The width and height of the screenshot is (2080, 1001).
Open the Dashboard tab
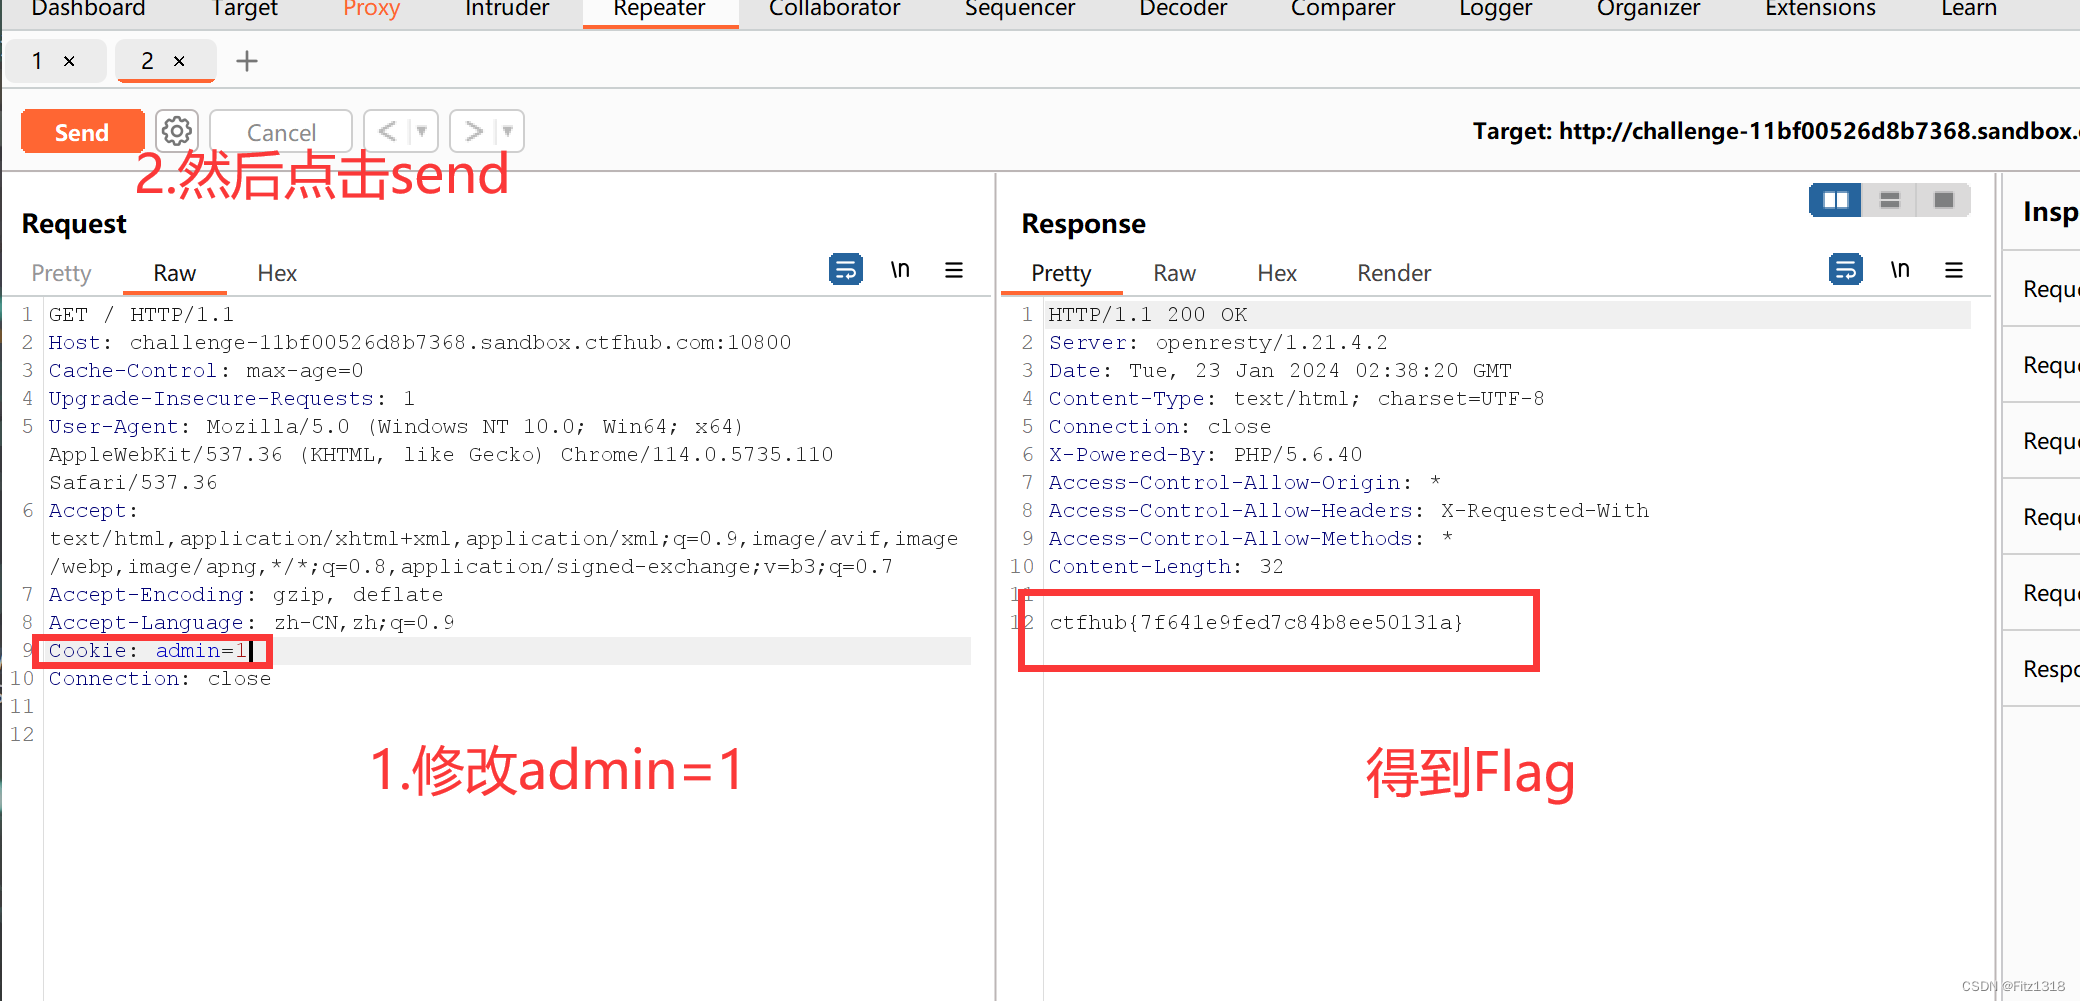89,9
